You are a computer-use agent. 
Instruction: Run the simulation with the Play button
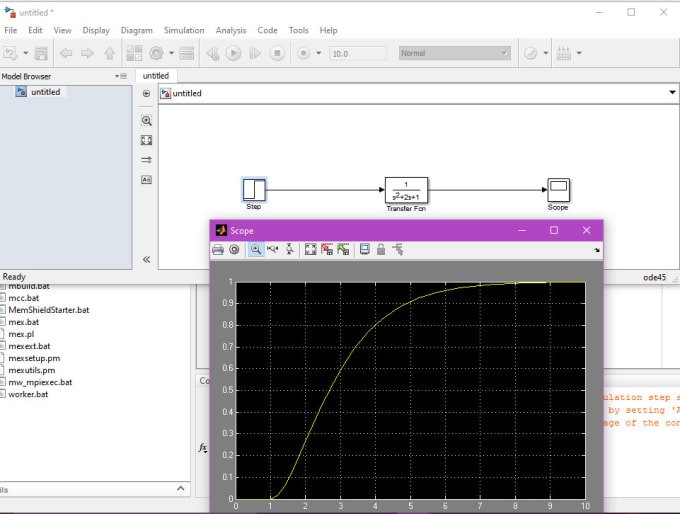pyautogui.click(x=233, y=53)
